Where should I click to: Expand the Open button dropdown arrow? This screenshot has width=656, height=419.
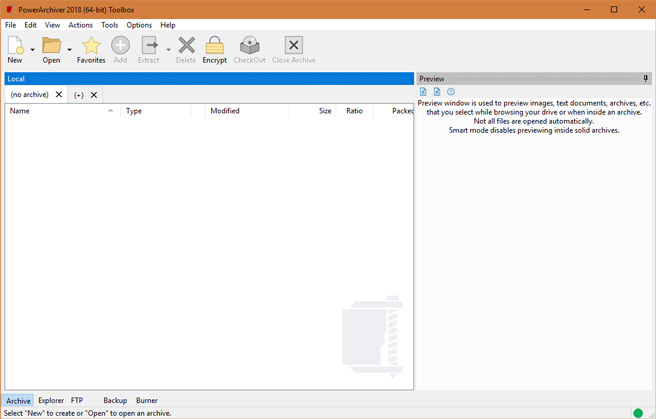69,49
